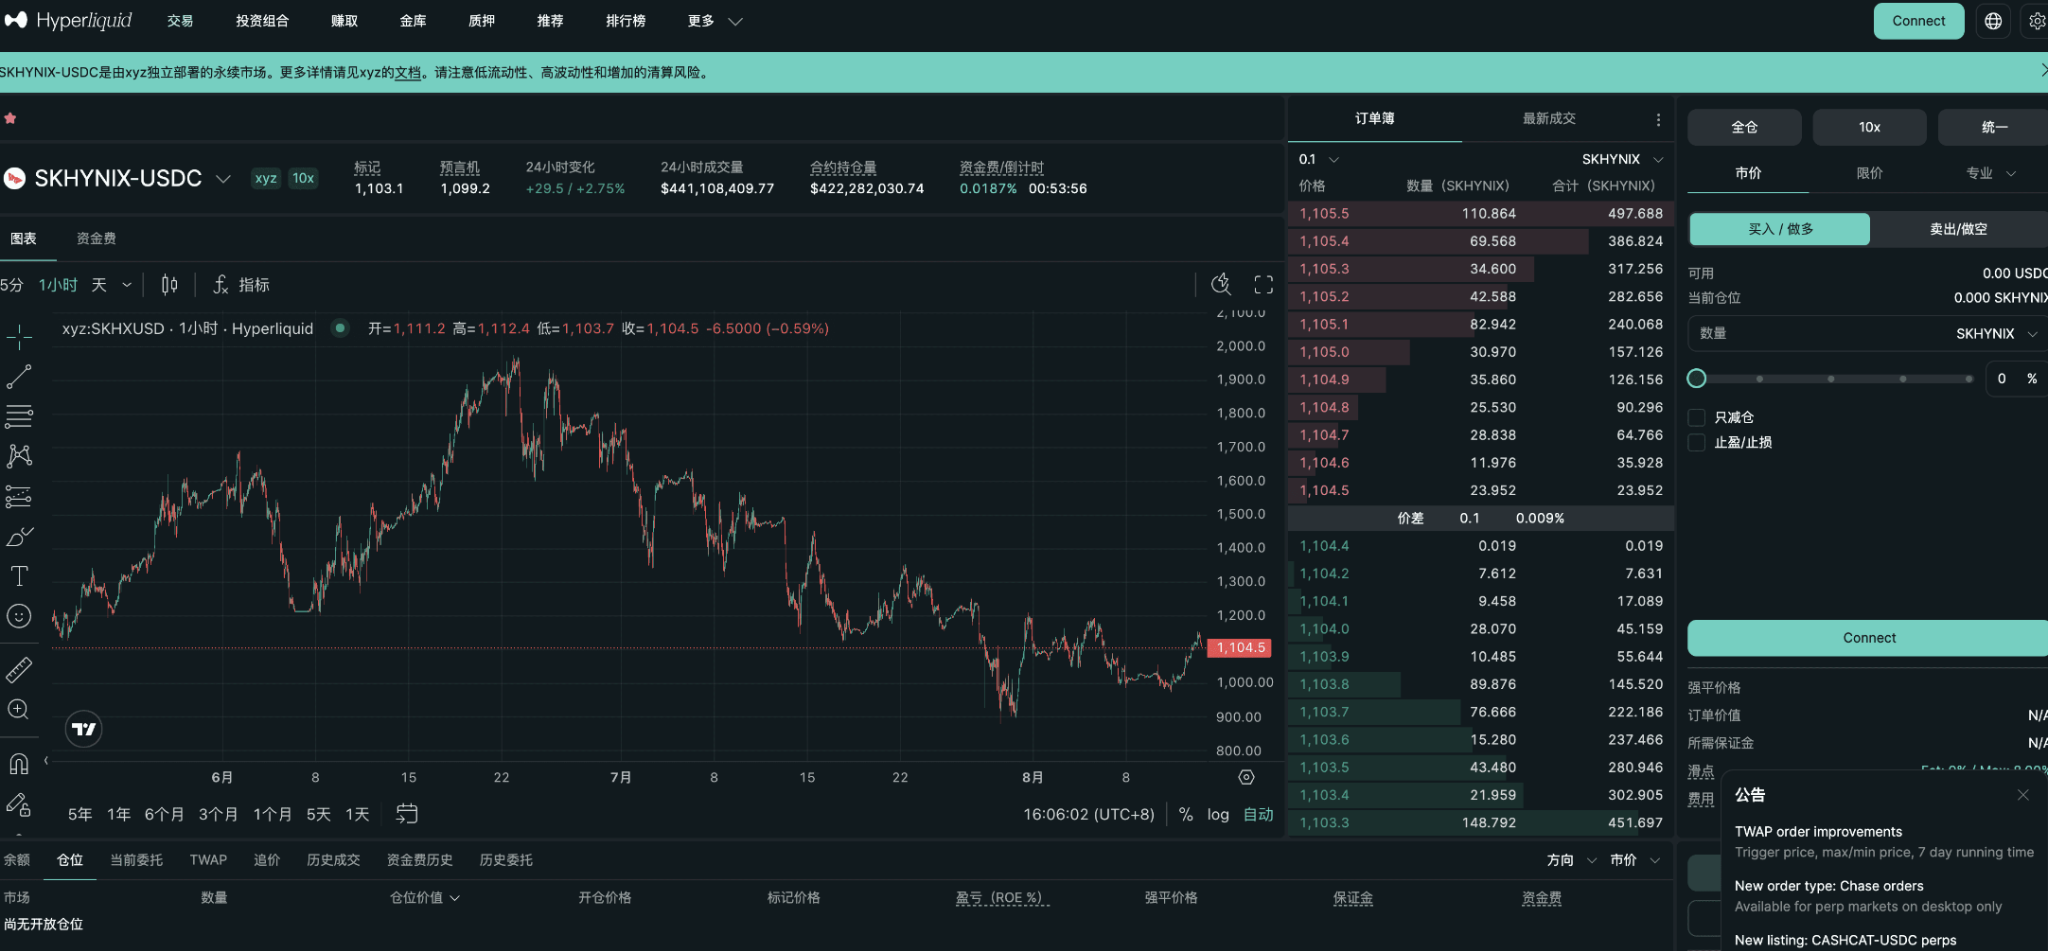The image size is (2048, 951).
Task: Click the top-right Connect button
Action: point(1918,21)
